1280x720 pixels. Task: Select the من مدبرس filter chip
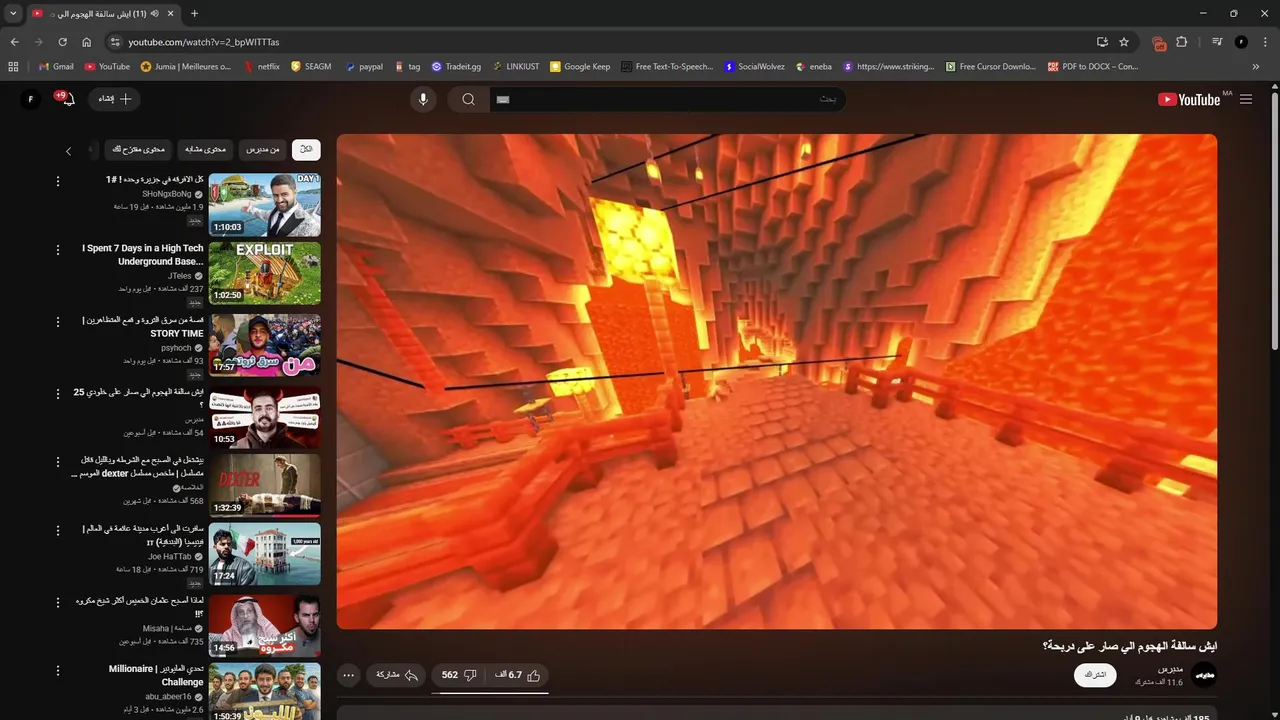click(x=262, y=149)
